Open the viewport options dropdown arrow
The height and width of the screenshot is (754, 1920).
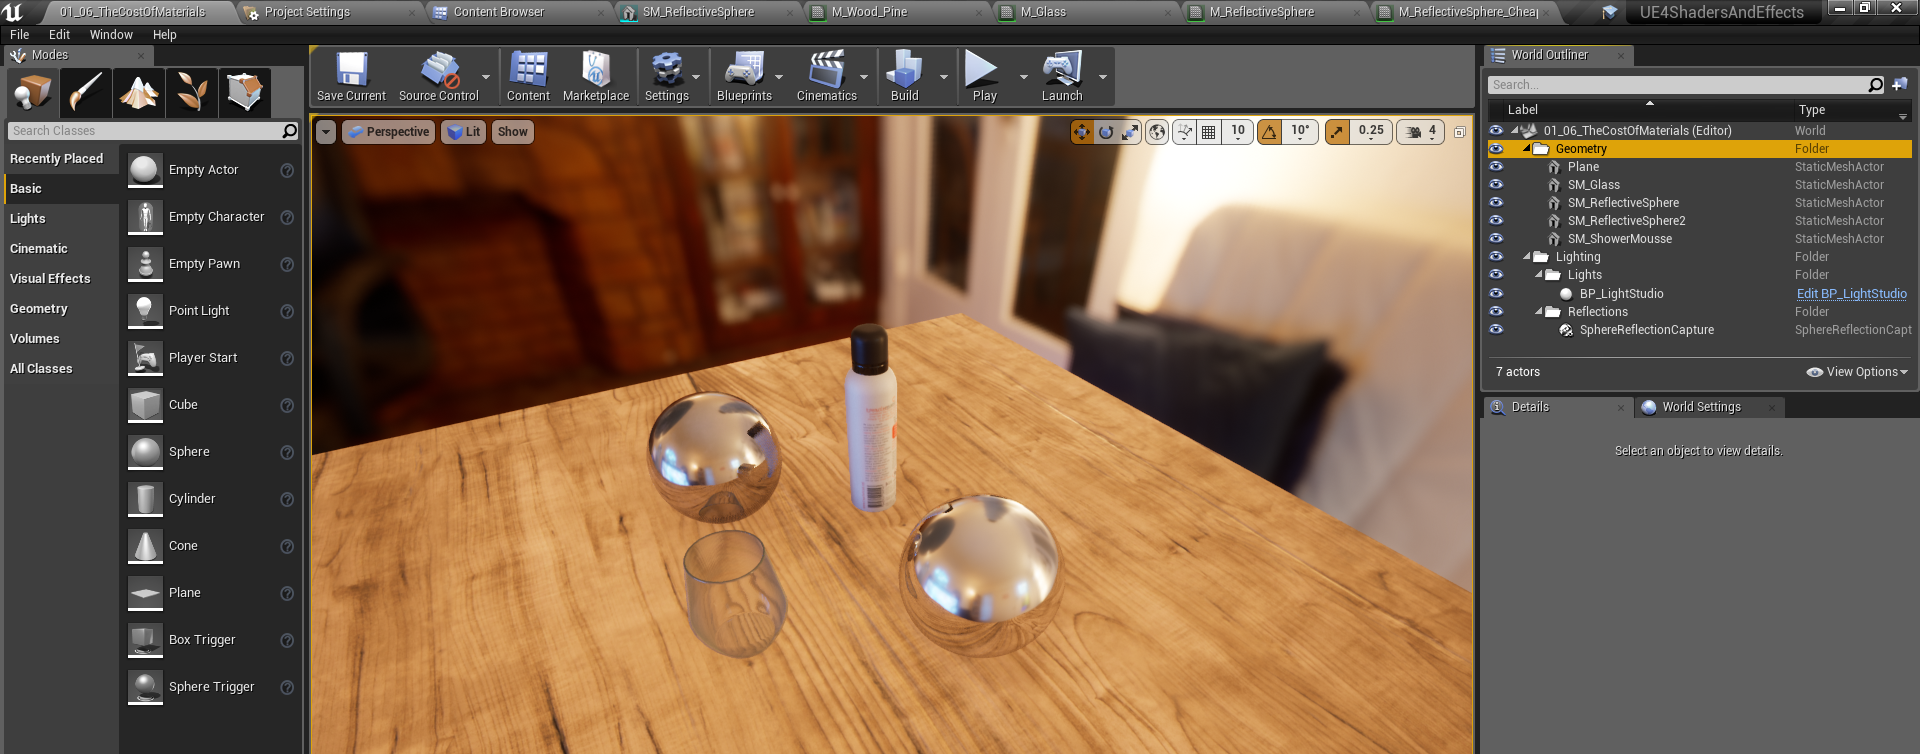[326, 132]
